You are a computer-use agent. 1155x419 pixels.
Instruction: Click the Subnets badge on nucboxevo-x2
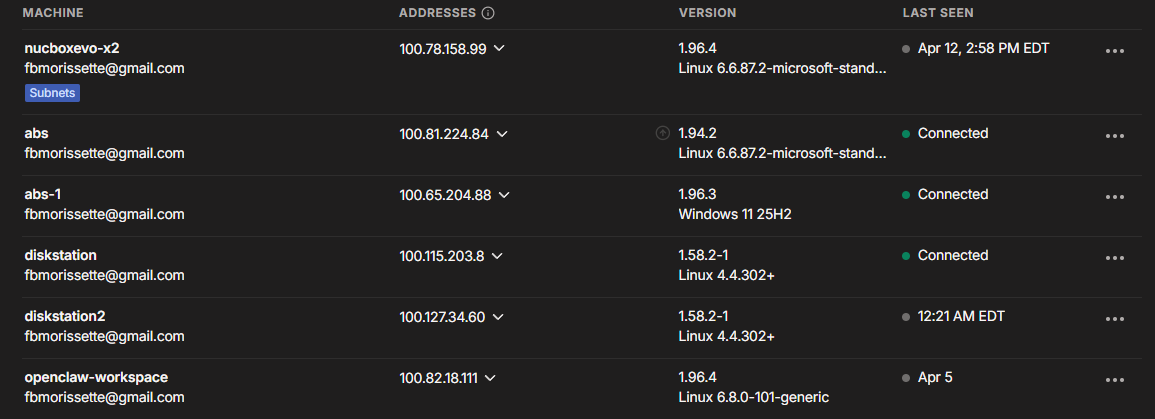52,93
